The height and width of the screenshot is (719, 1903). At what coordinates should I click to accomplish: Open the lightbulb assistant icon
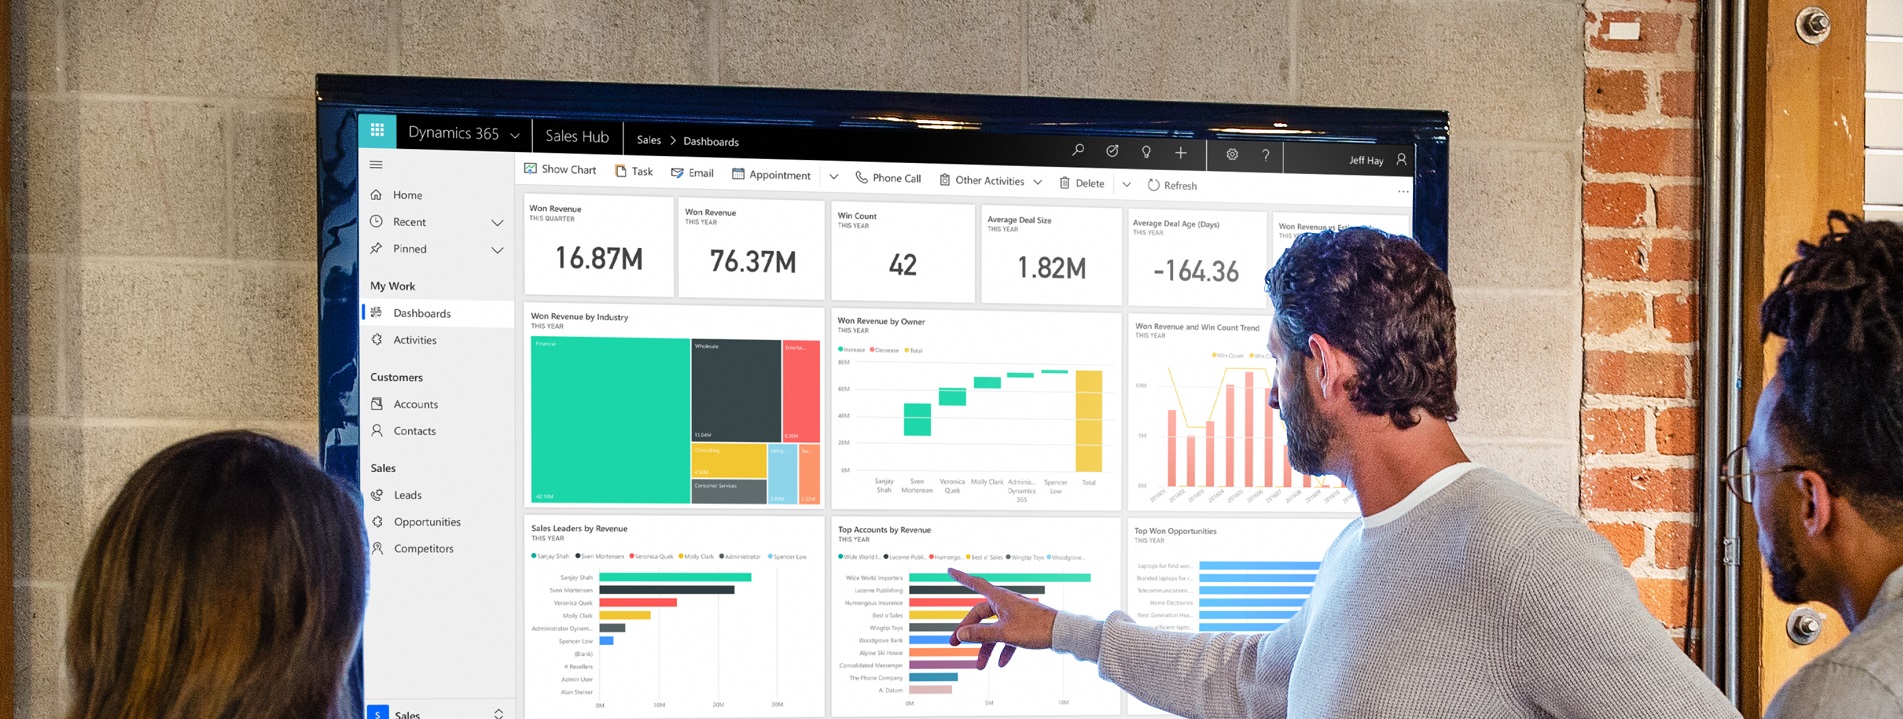(x=1146, y=152)
